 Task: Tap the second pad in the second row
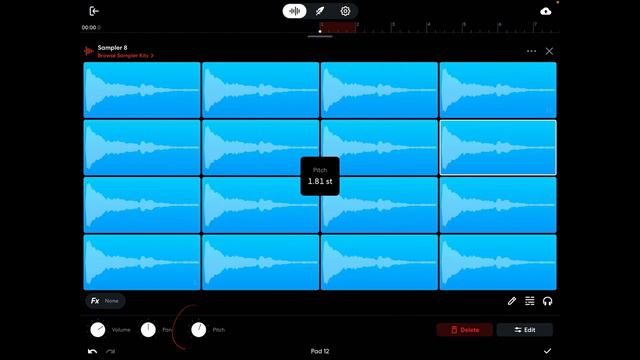coord(260,147)
